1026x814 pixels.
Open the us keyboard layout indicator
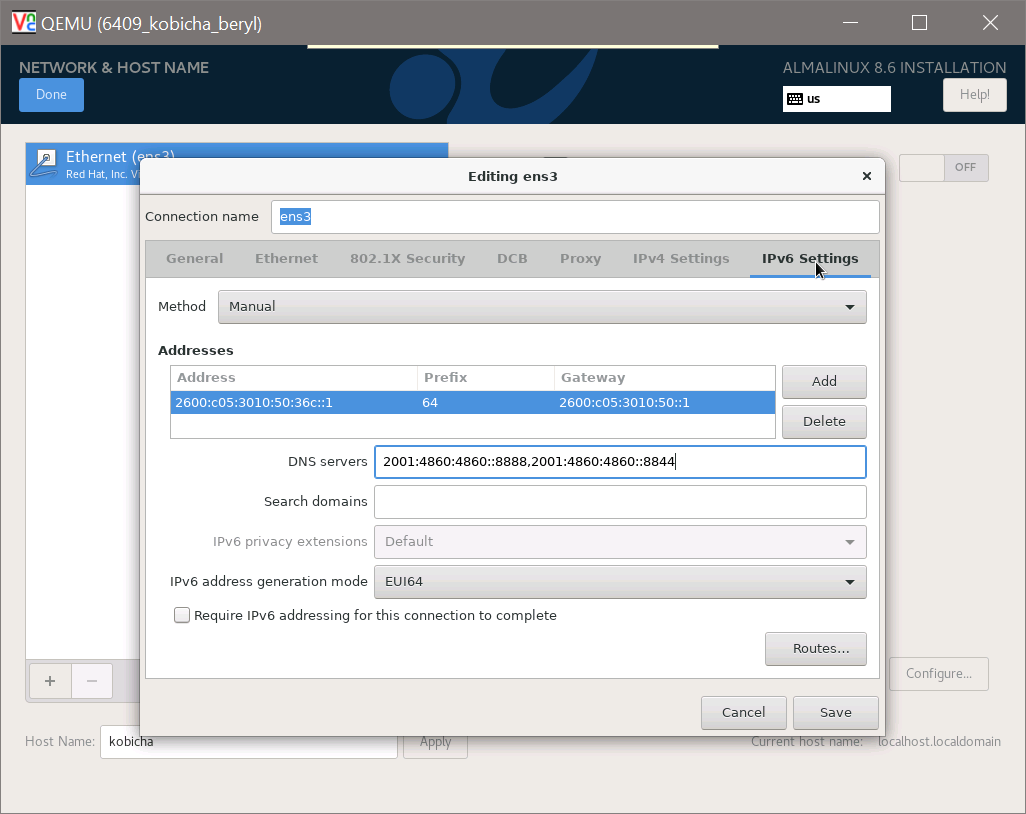pyautogui.click(x=836, y=99)
